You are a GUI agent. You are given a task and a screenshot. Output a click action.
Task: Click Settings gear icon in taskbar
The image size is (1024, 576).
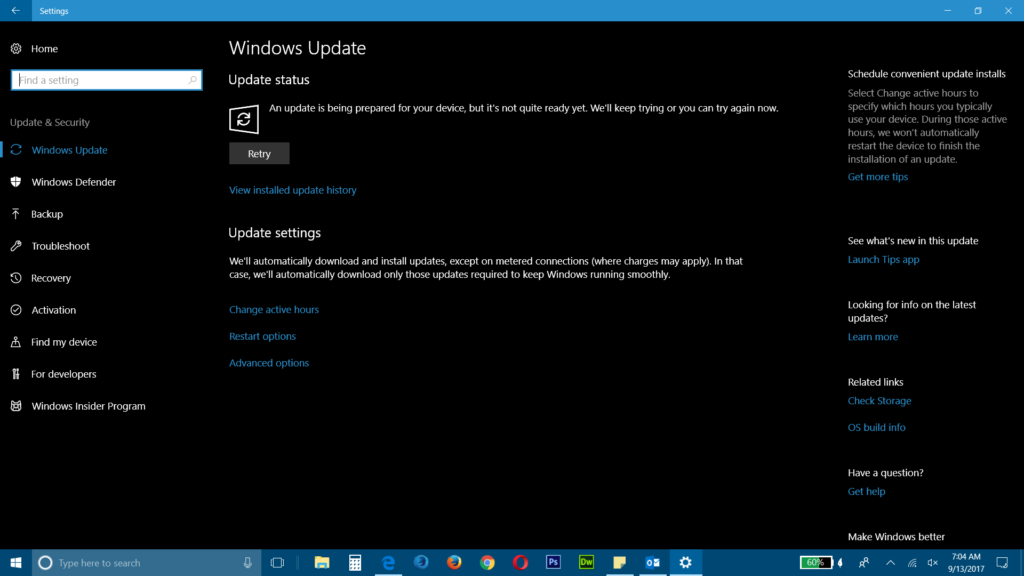686,562
